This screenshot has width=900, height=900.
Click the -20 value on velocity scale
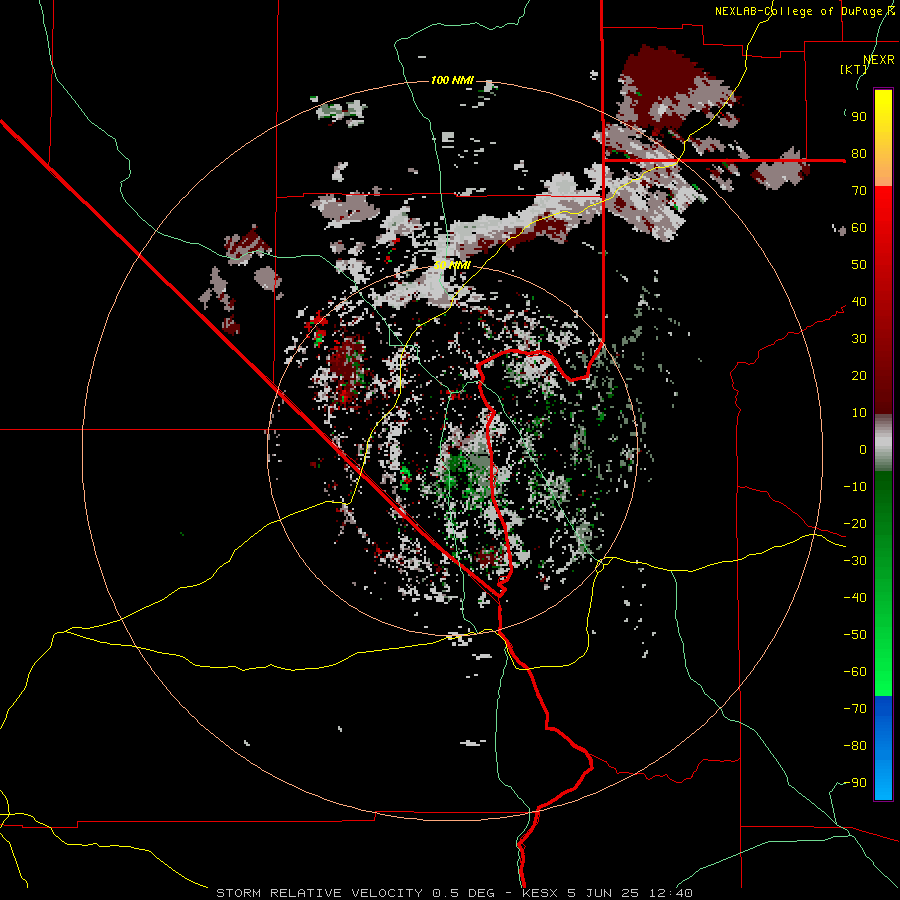tap(855, 524)
